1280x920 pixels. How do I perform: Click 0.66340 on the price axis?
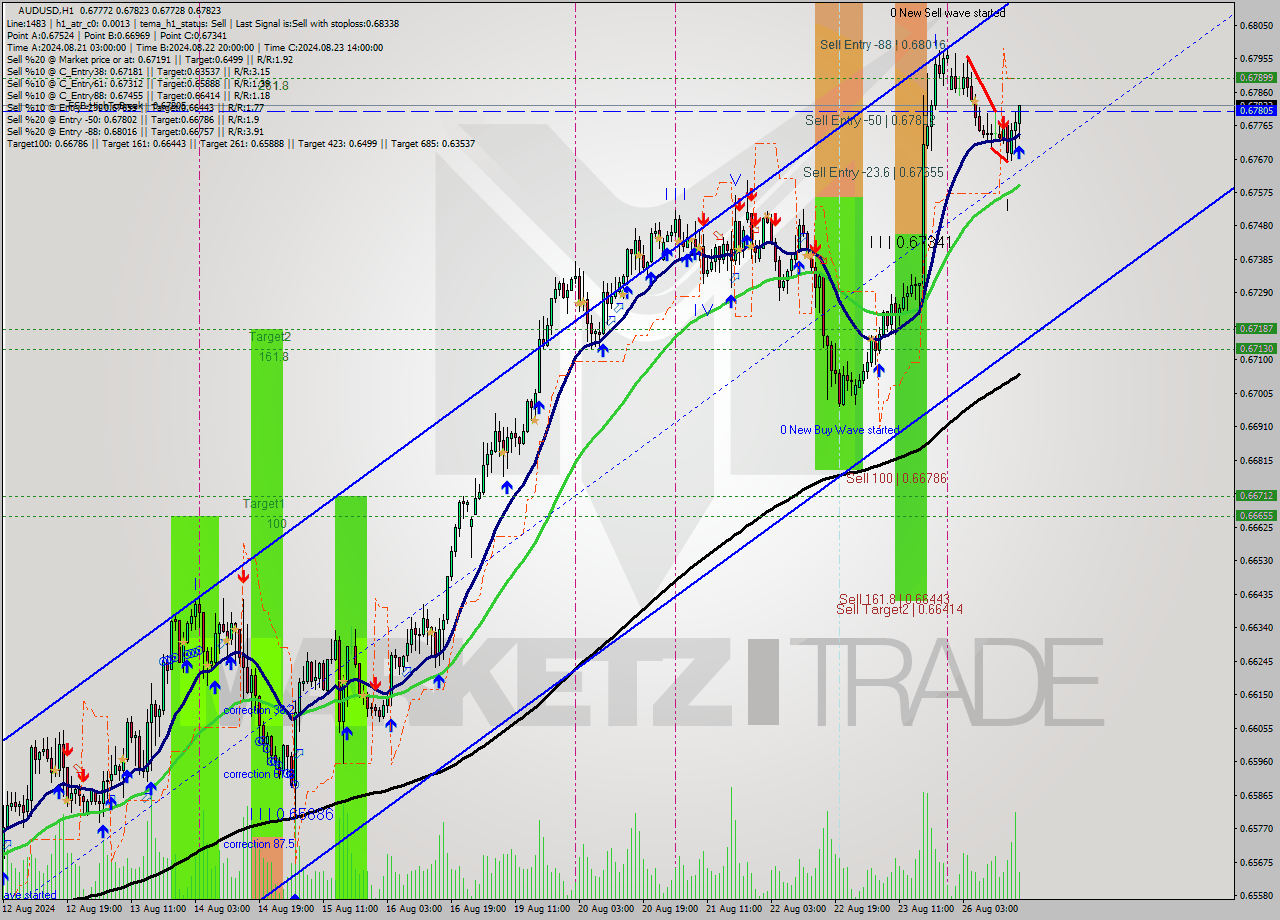tap(1256, 628)
